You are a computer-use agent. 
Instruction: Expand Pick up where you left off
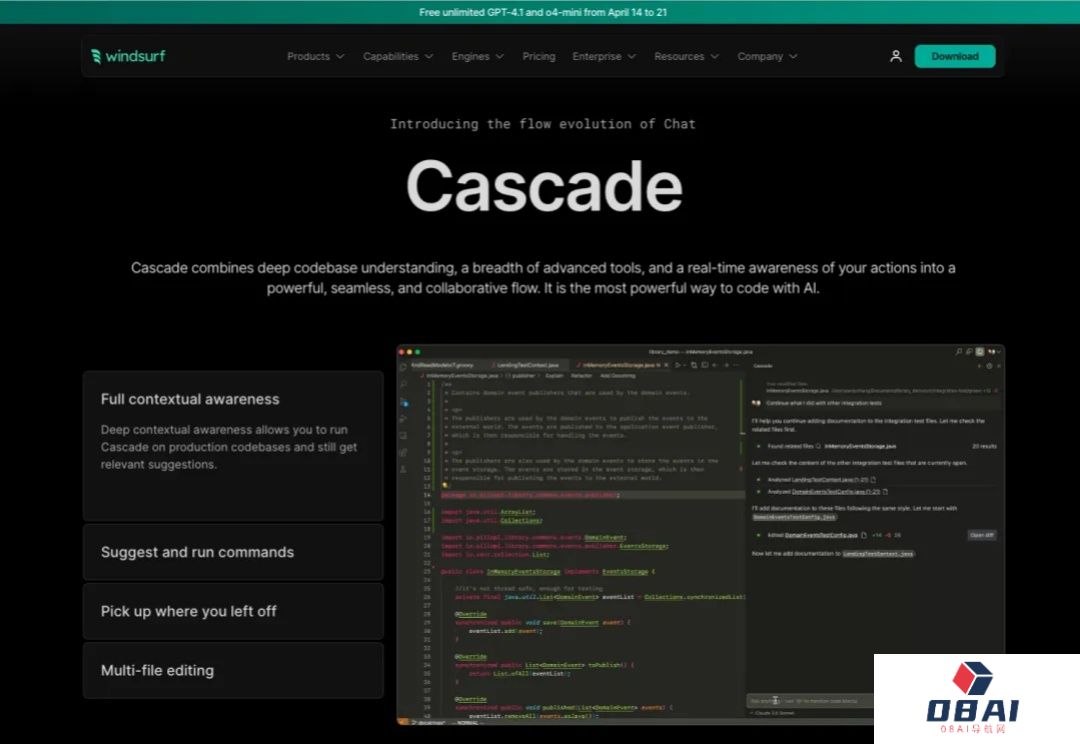tap(233, 611)
